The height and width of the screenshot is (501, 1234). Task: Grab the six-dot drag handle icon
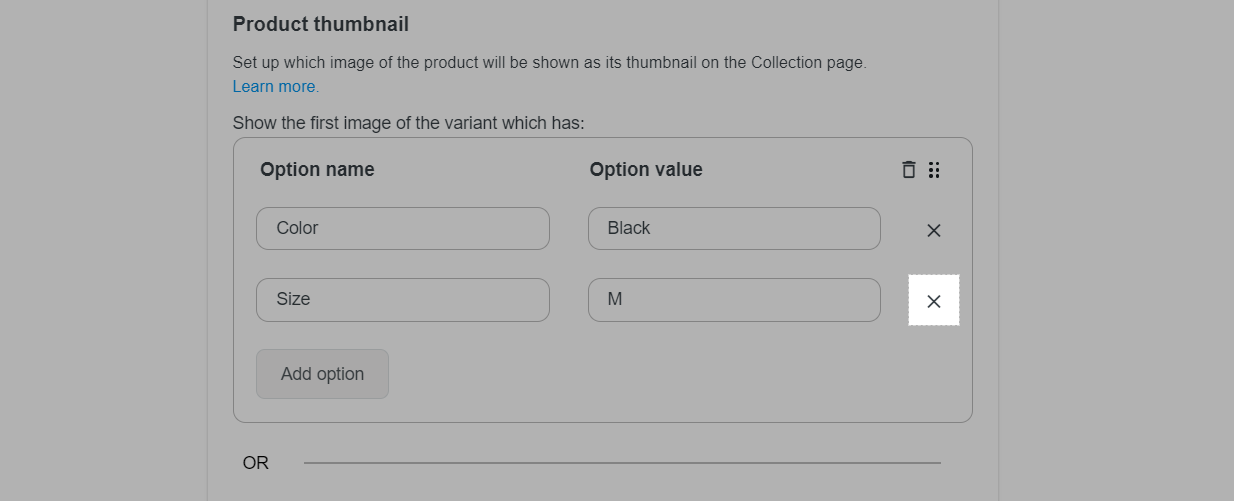[x=934, y=170]
